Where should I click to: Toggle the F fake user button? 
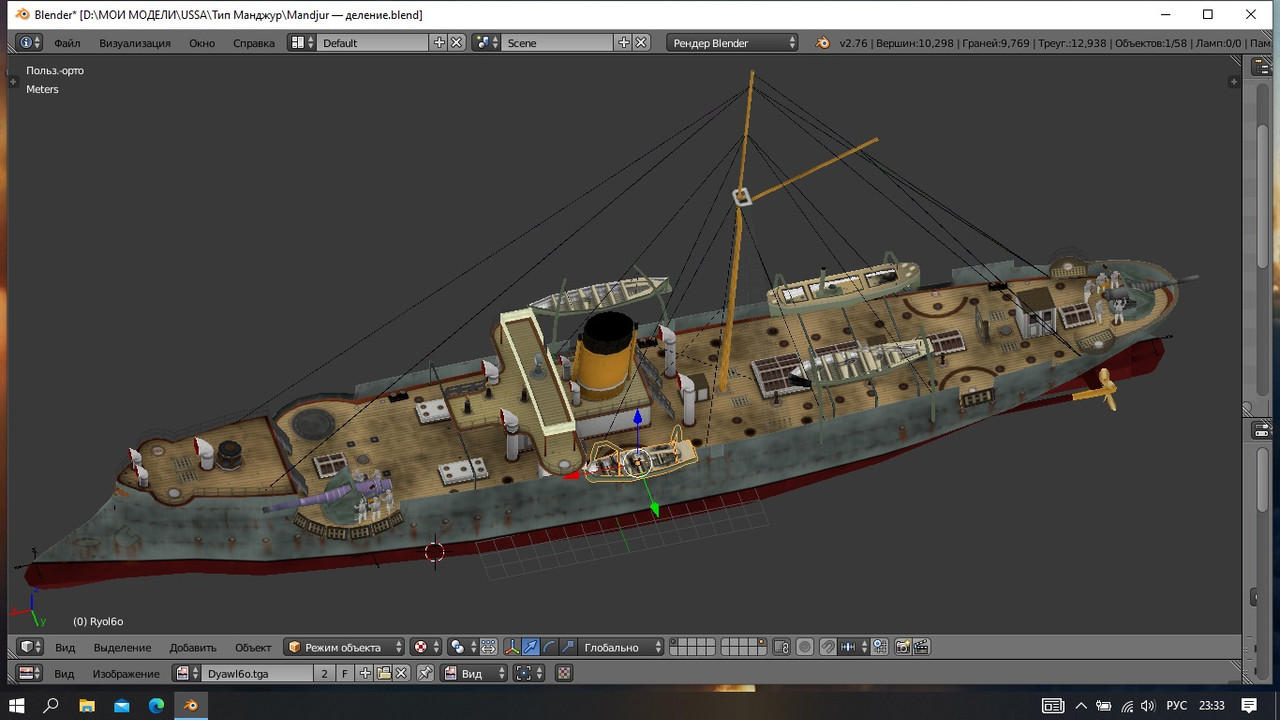click(345, 673)
